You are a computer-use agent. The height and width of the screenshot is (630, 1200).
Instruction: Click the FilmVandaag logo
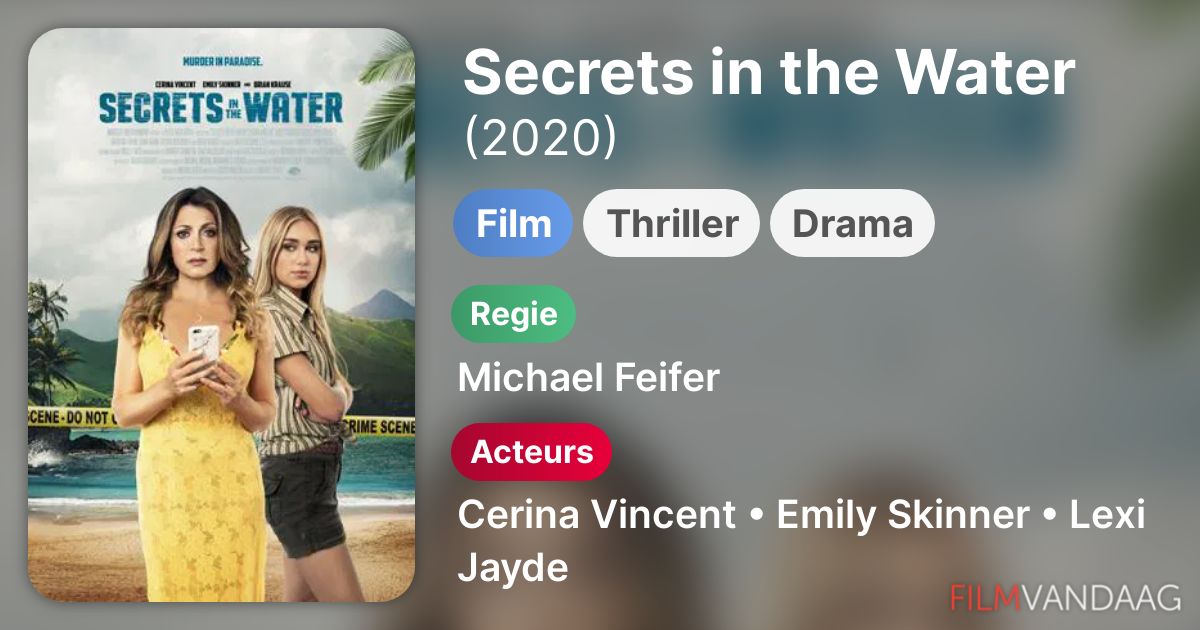point(1066,597)
